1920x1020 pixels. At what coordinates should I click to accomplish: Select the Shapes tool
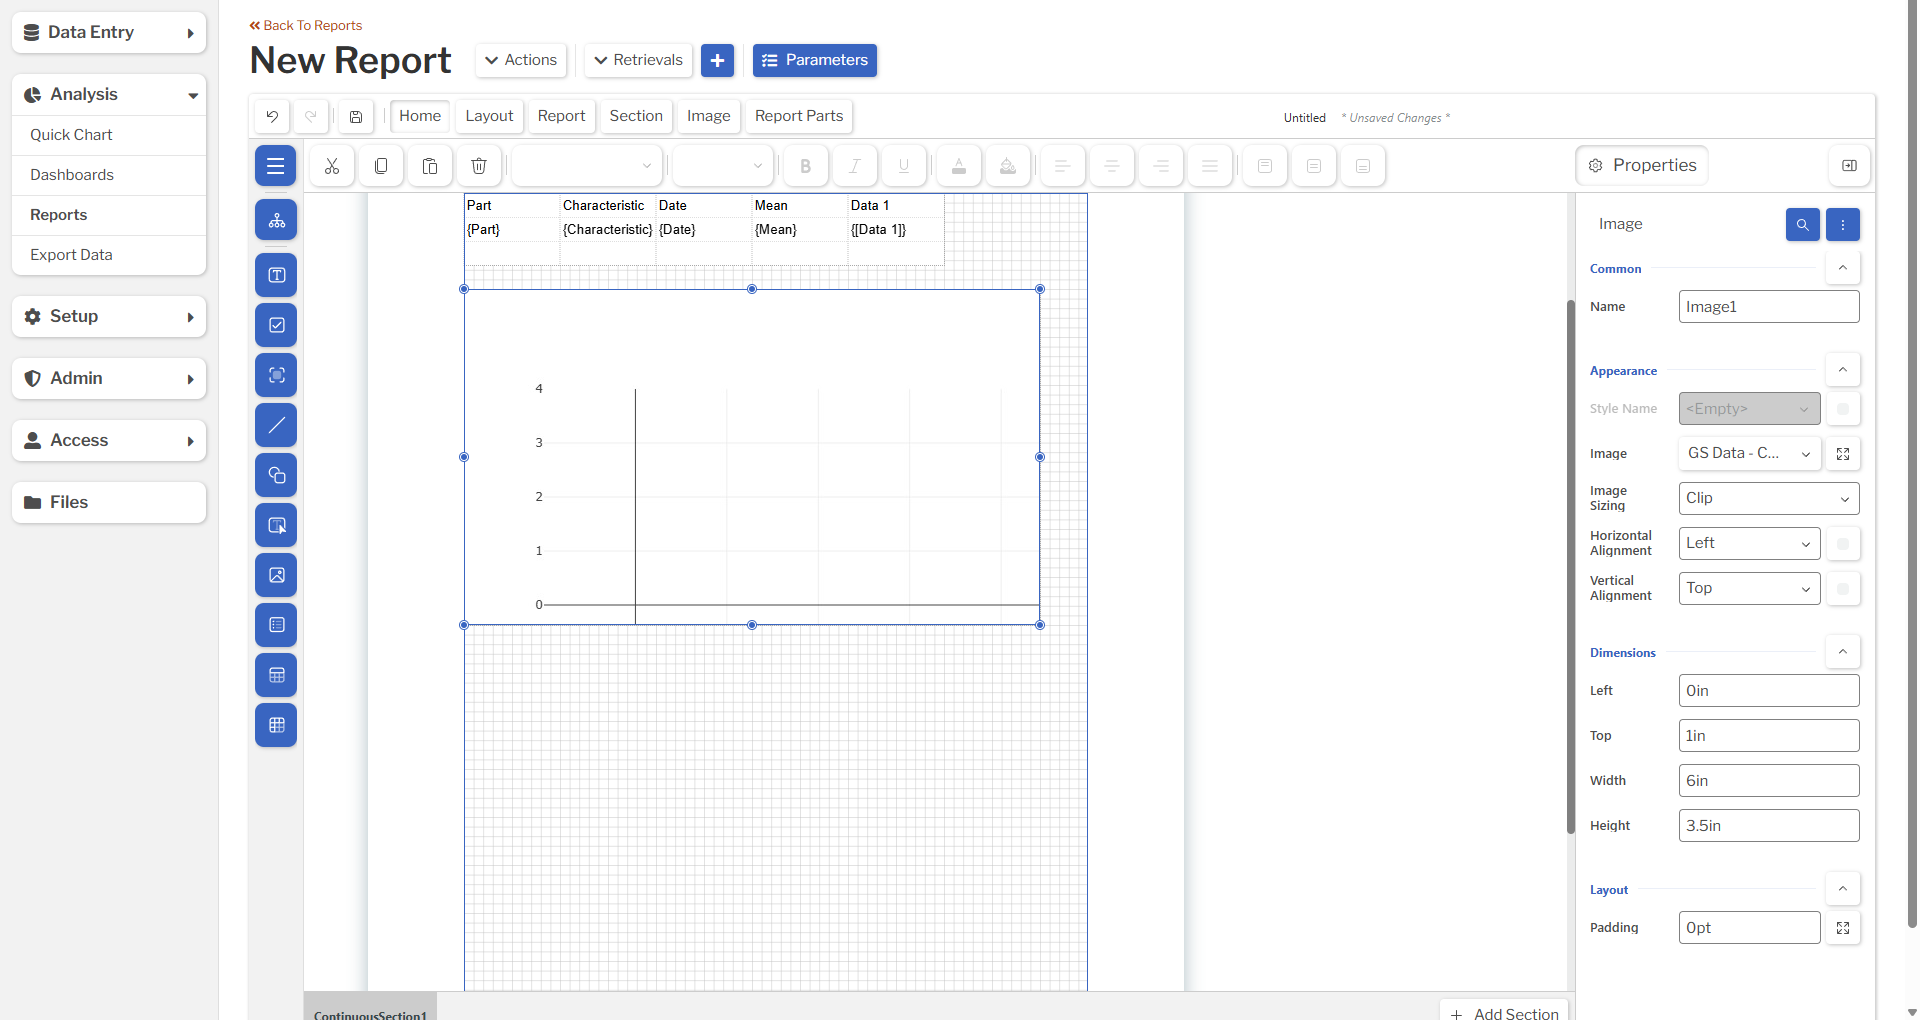[x=276, y=475]
